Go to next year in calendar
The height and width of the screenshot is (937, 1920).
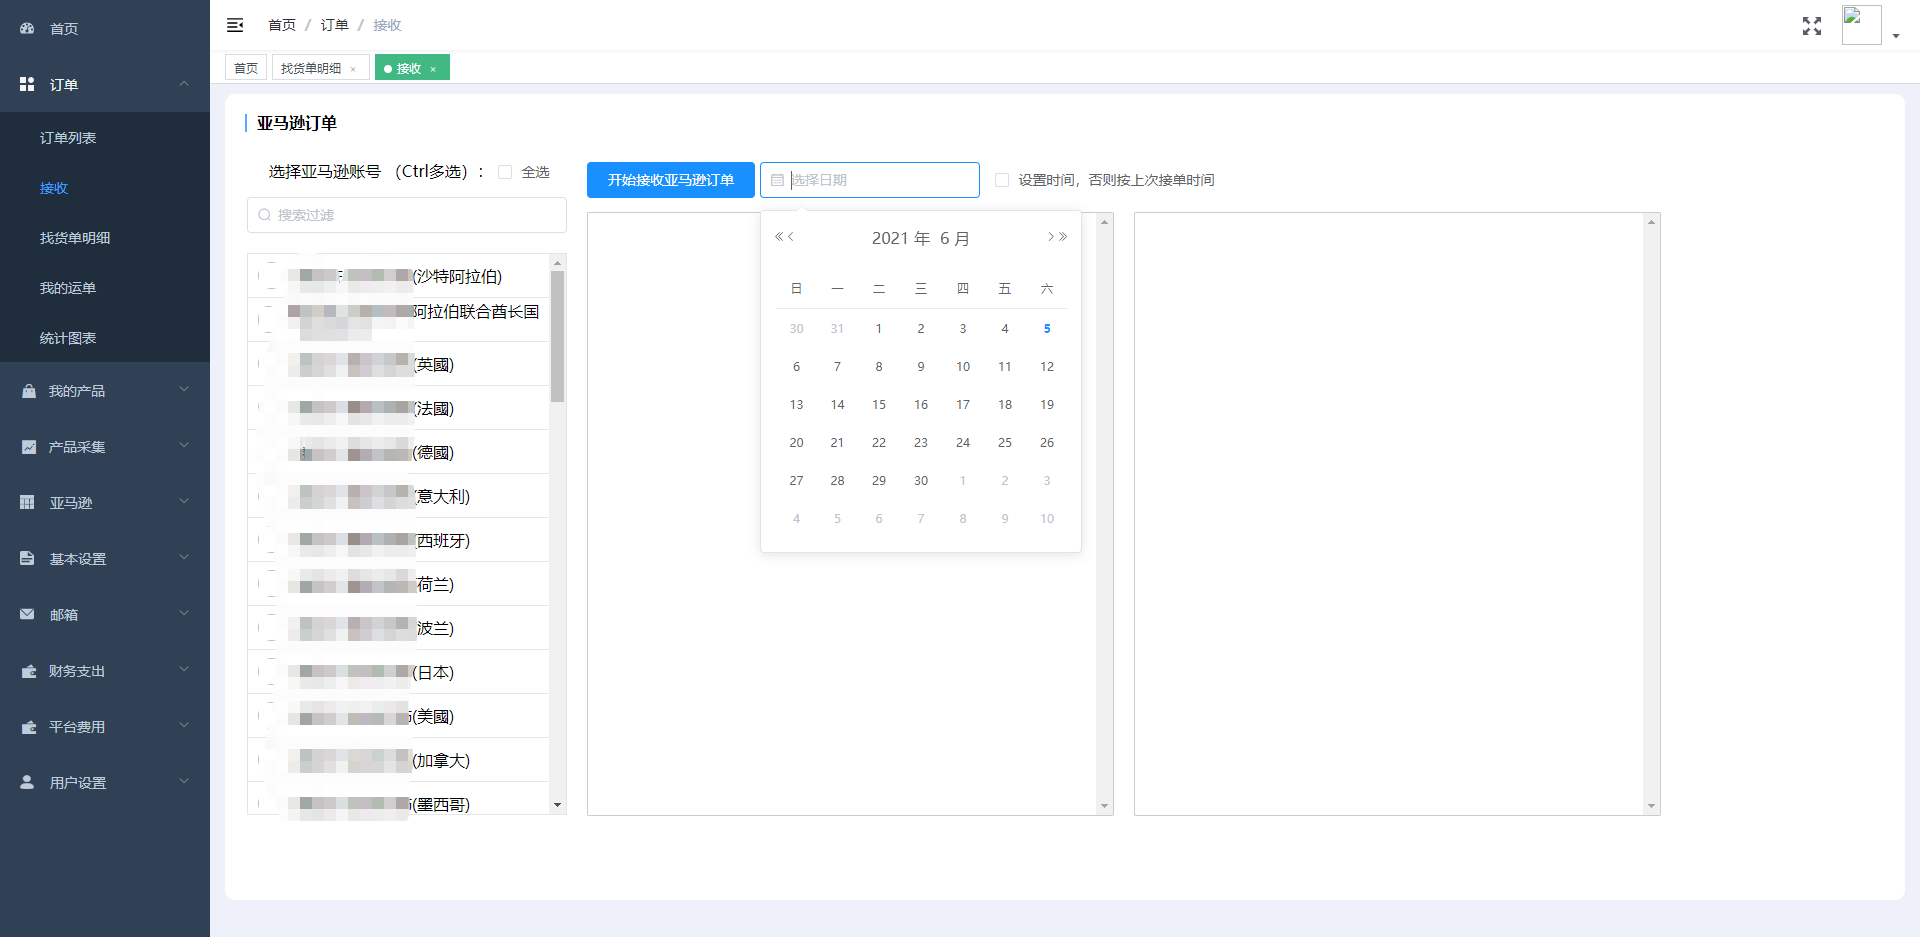tap(1063, 237)
